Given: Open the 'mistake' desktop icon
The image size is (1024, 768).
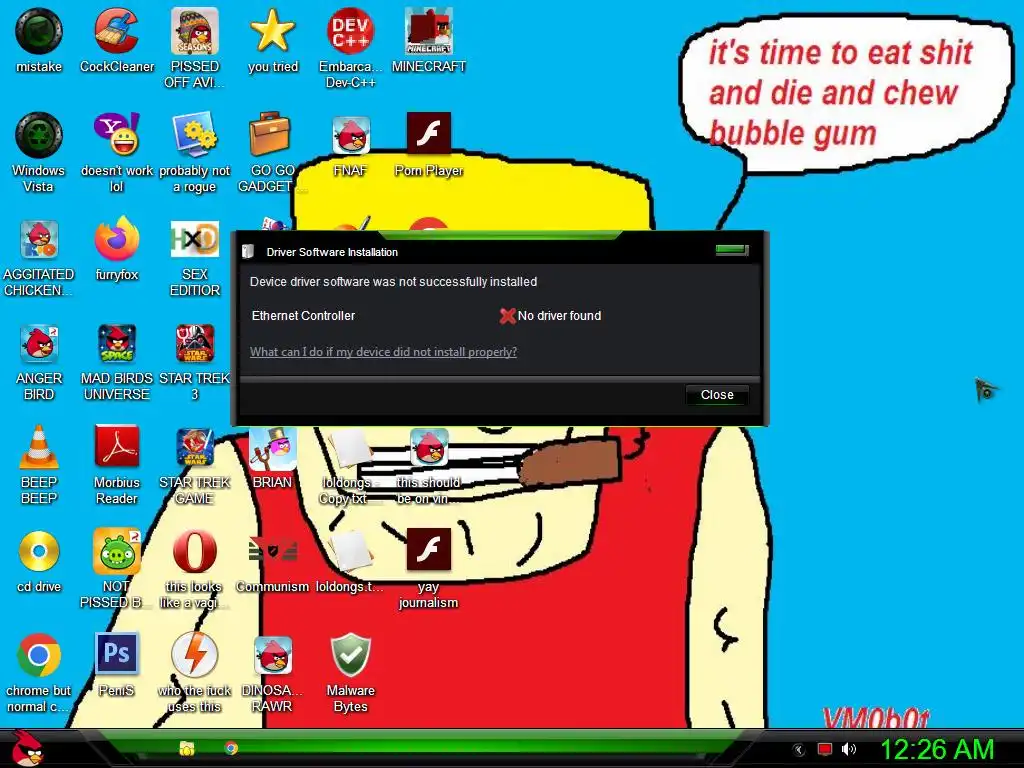Looking at the screenshot, I should [39, 32].
